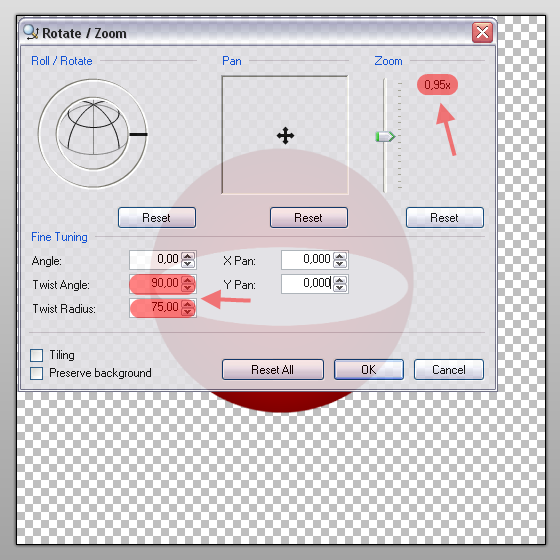Viewport: 560px width, 560px height.
Task: Increase Y Pan with its up arrow
Action: (340, 280)
